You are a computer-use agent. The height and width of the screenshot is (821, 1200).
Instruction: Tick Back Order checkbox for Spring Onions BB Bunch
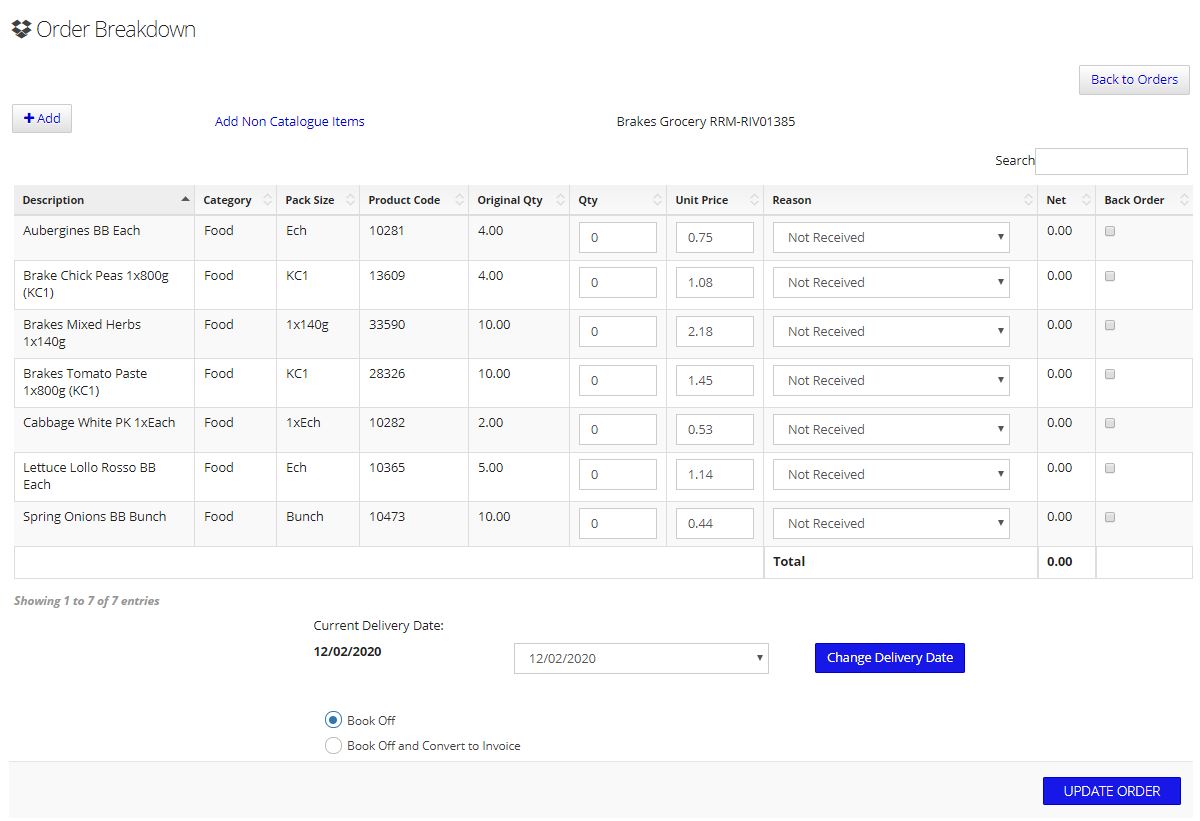(x=1110, y=517)
